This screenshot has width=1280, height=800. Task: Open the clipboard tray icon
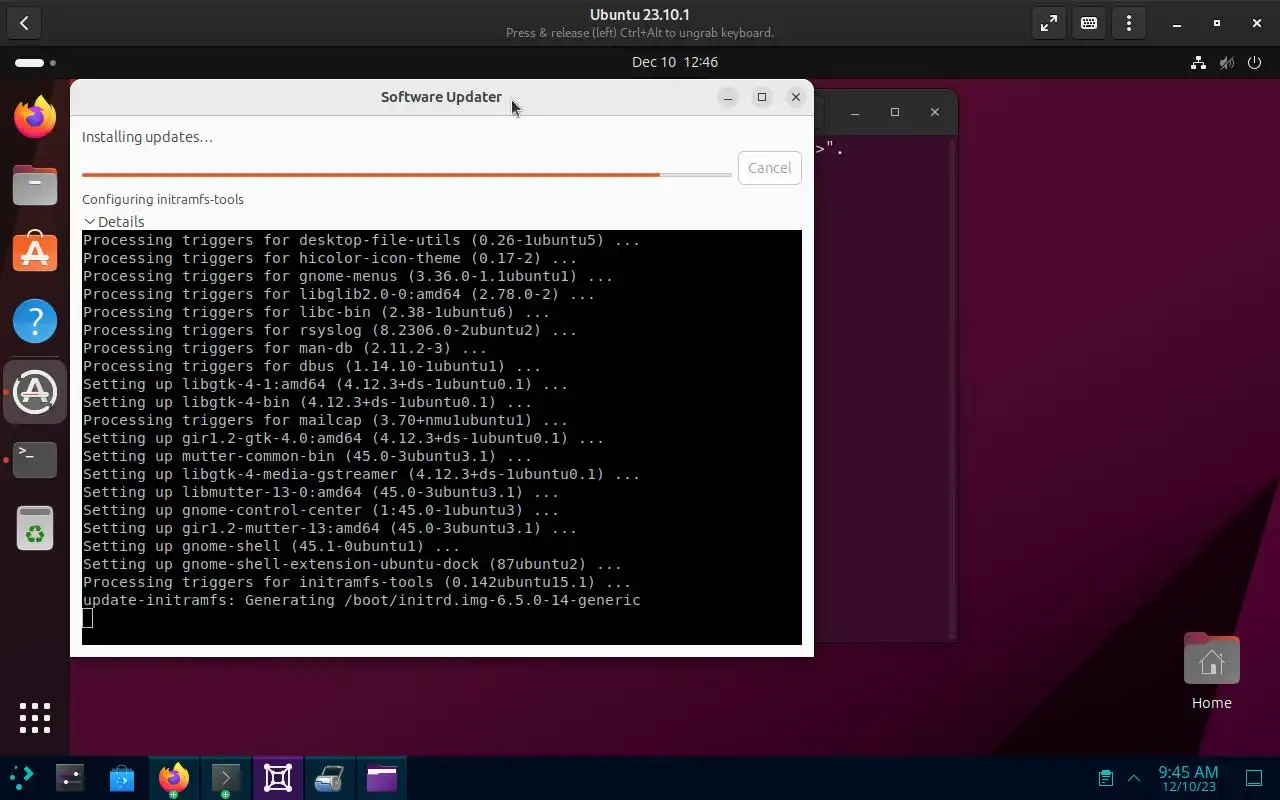point(1105,778)
